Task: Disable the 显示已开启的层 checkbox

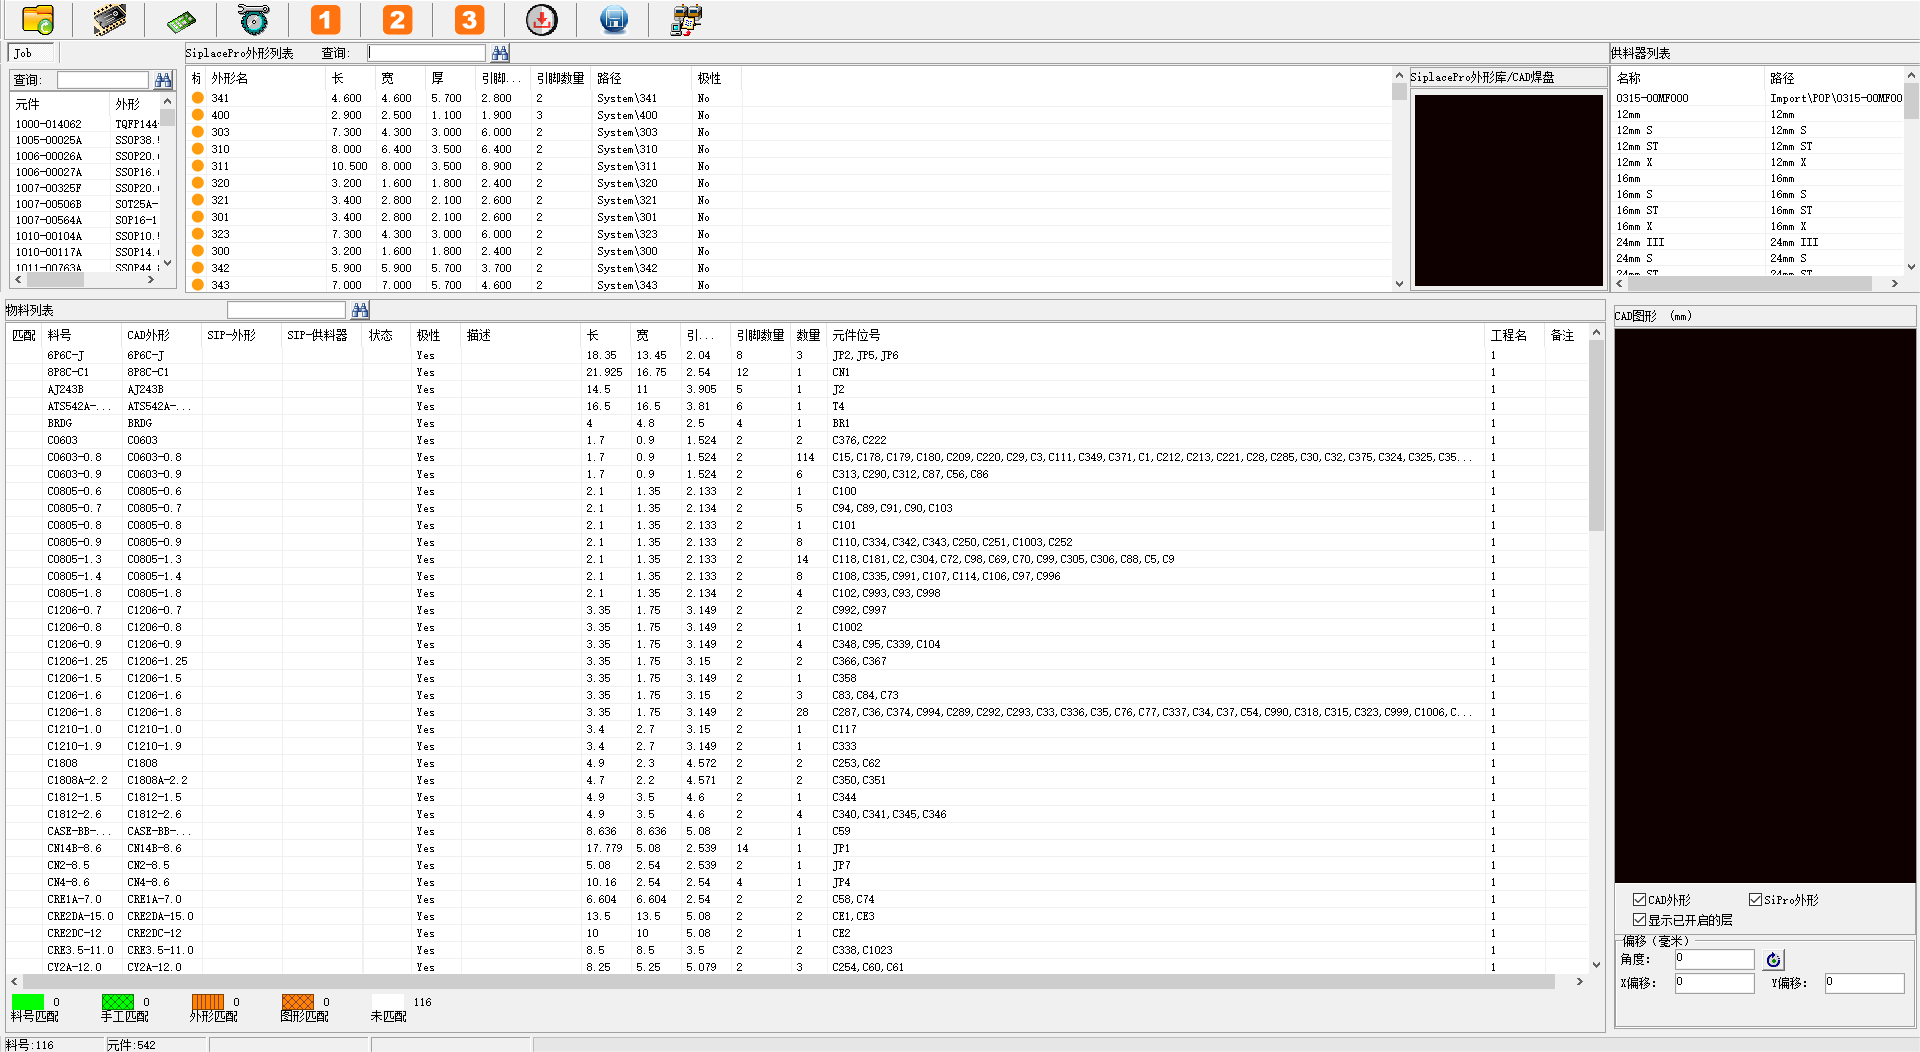Action: tap(1639, 920)
